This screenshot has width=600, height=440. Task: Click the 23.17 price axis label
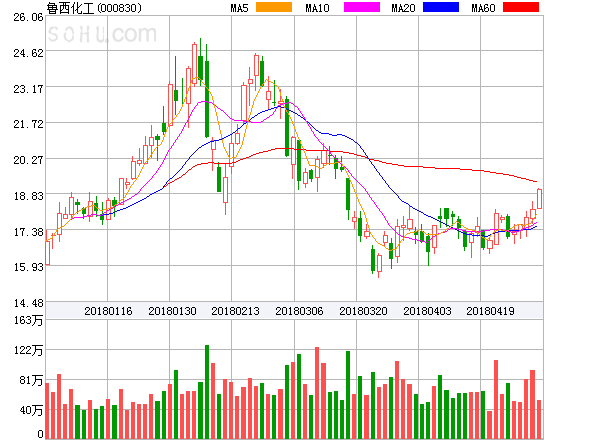[x=28, y=89]
